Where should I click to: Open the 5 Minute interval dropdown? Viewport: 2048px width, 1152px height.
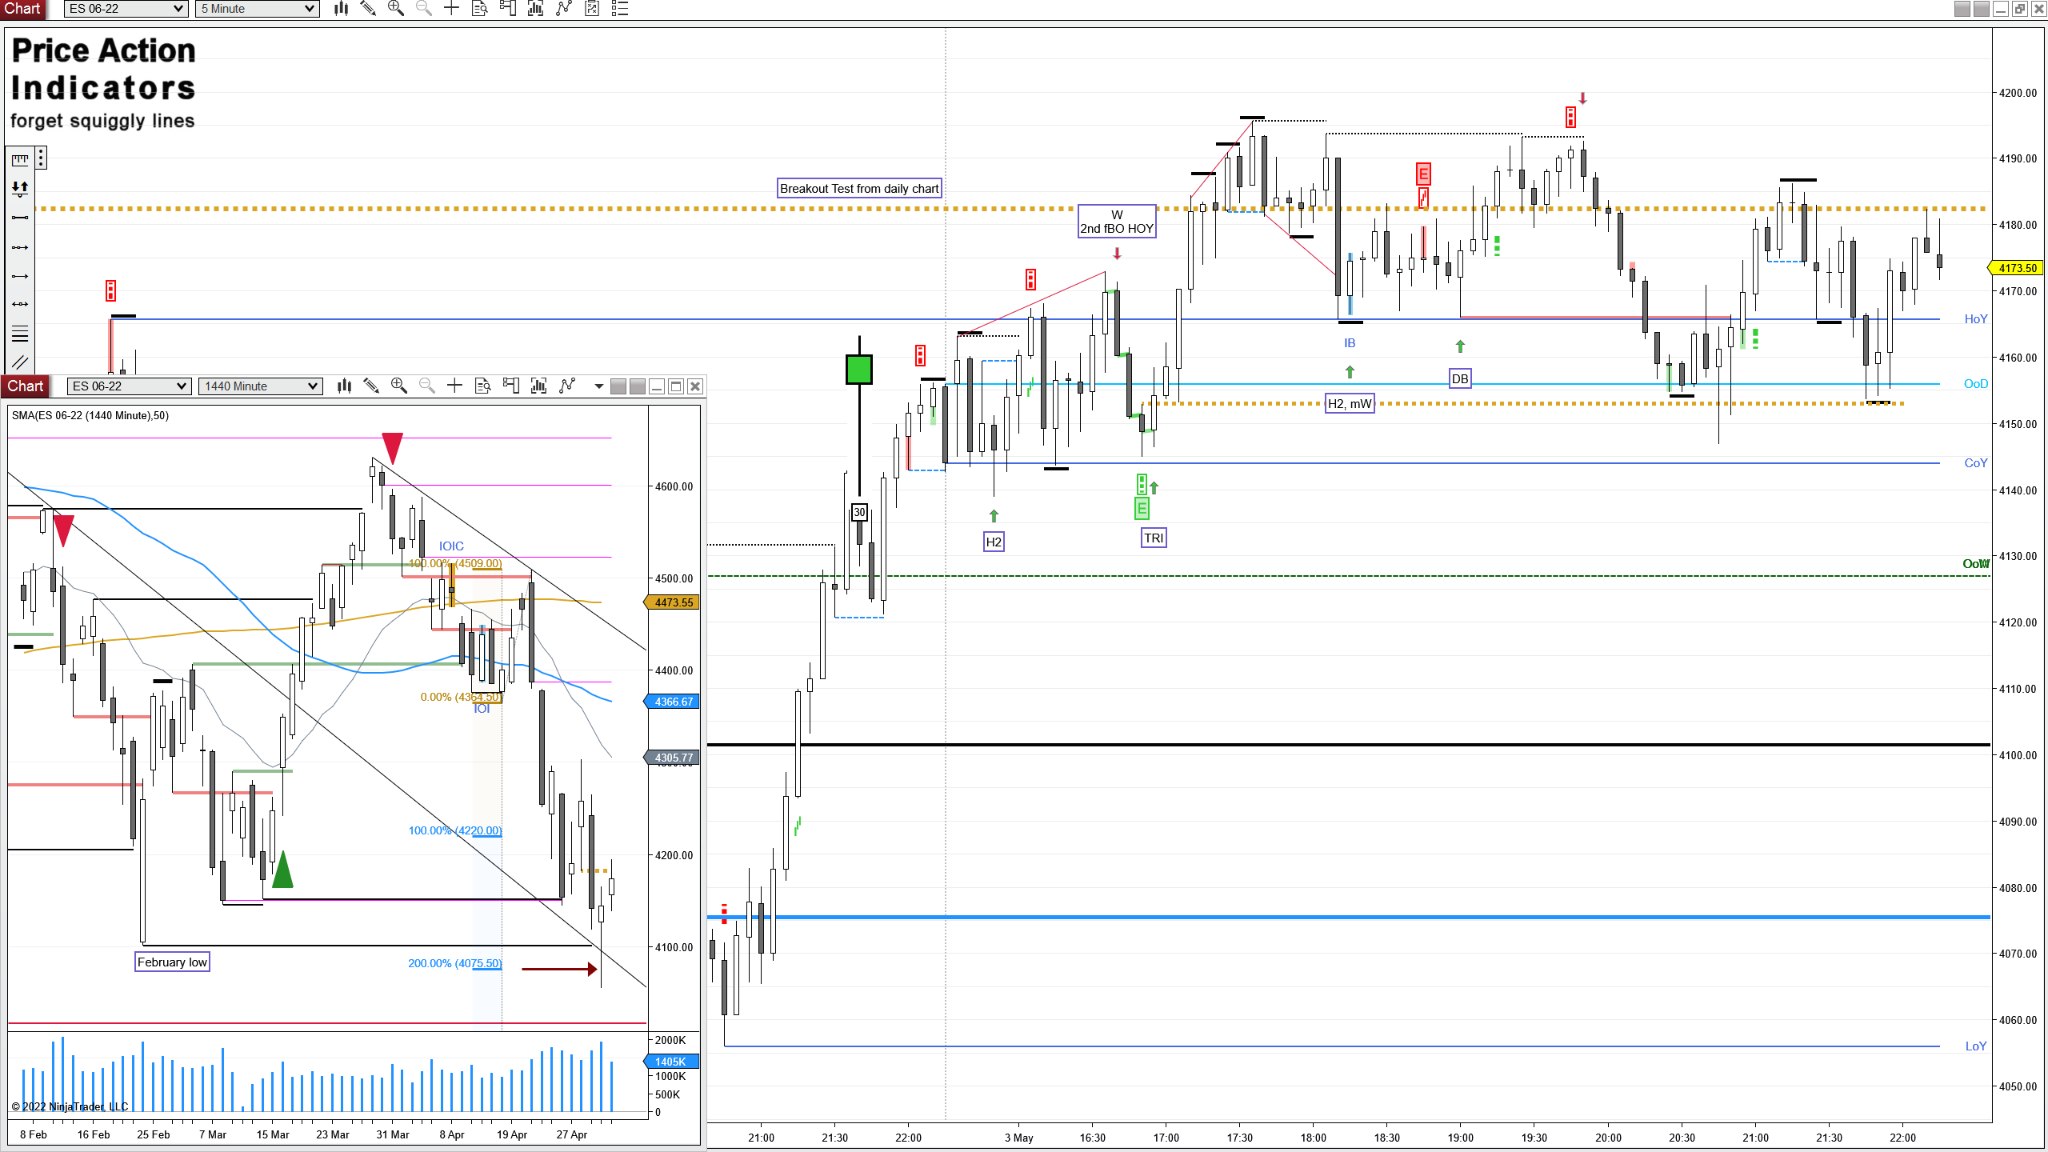point(258,9)
